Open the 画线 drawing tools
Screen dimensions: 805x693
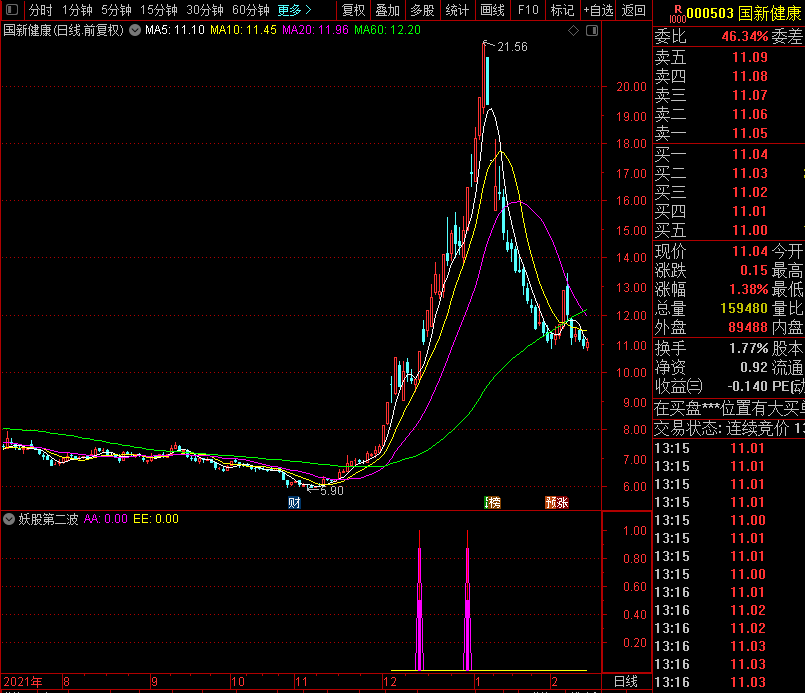click(x=492, y=10)
